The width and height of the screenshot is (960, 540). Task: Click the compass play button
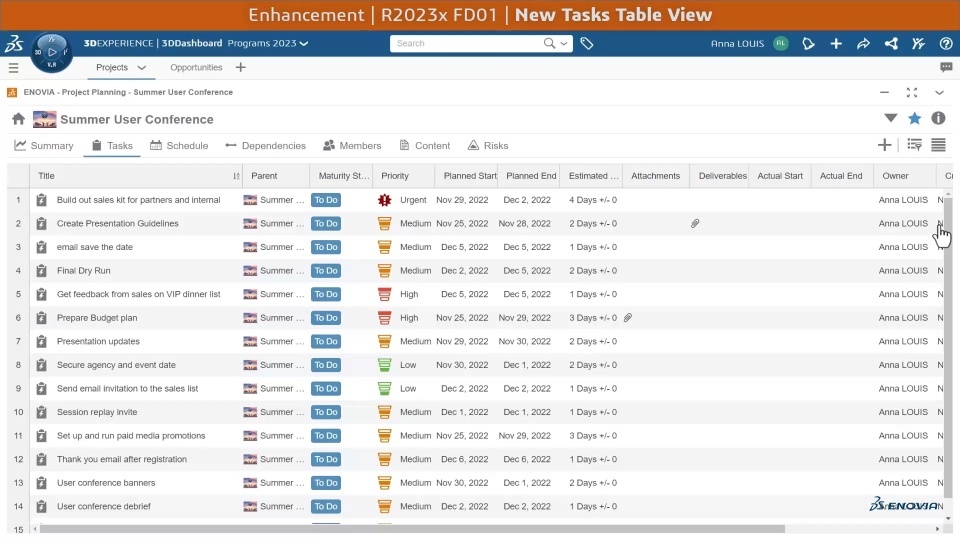click(x=52, y=52)
